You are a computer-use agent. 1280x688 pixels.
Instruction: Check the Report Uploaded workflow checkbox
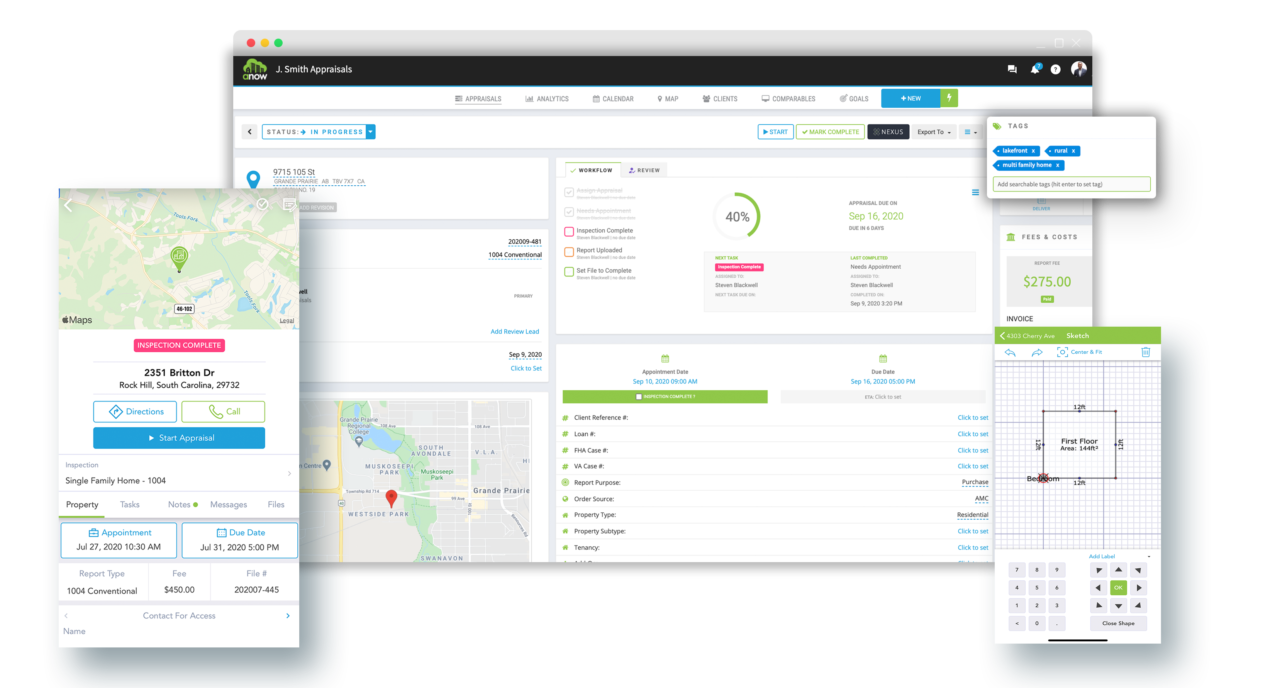569,252
